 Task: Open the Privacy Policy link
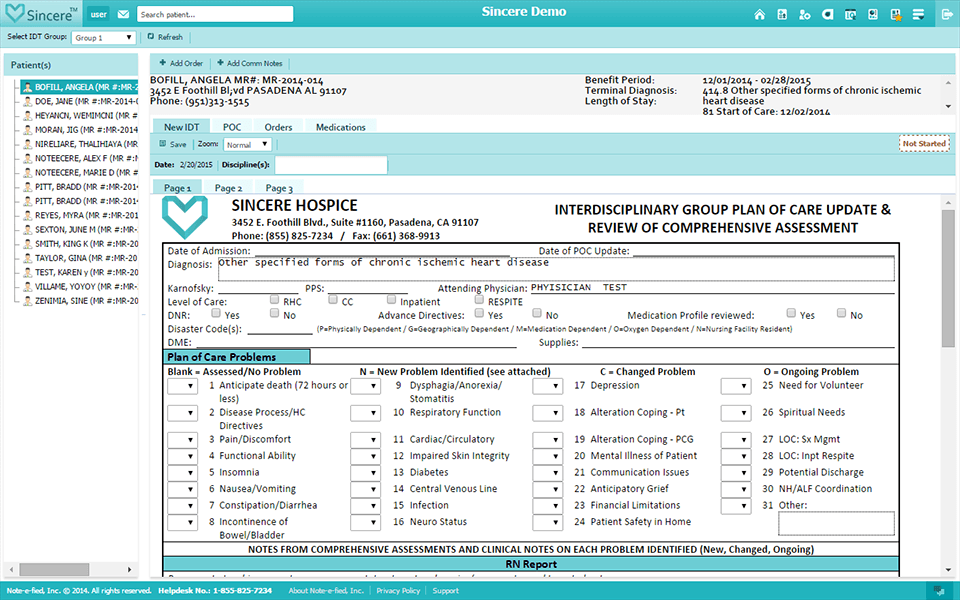point(398,591)
